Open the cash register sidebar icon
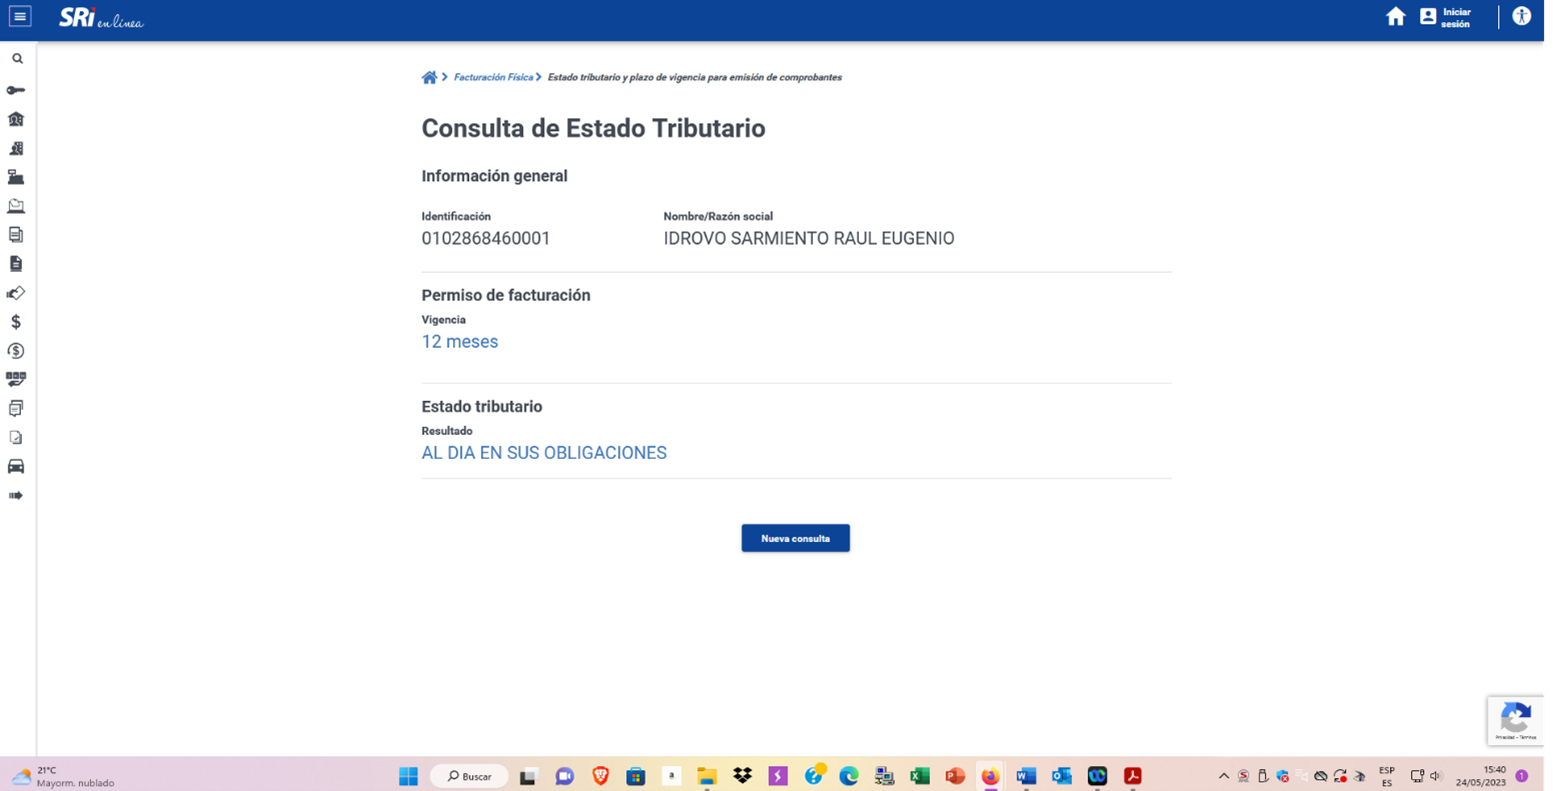The image size is (1561, 791). click(x=16, y=177)
